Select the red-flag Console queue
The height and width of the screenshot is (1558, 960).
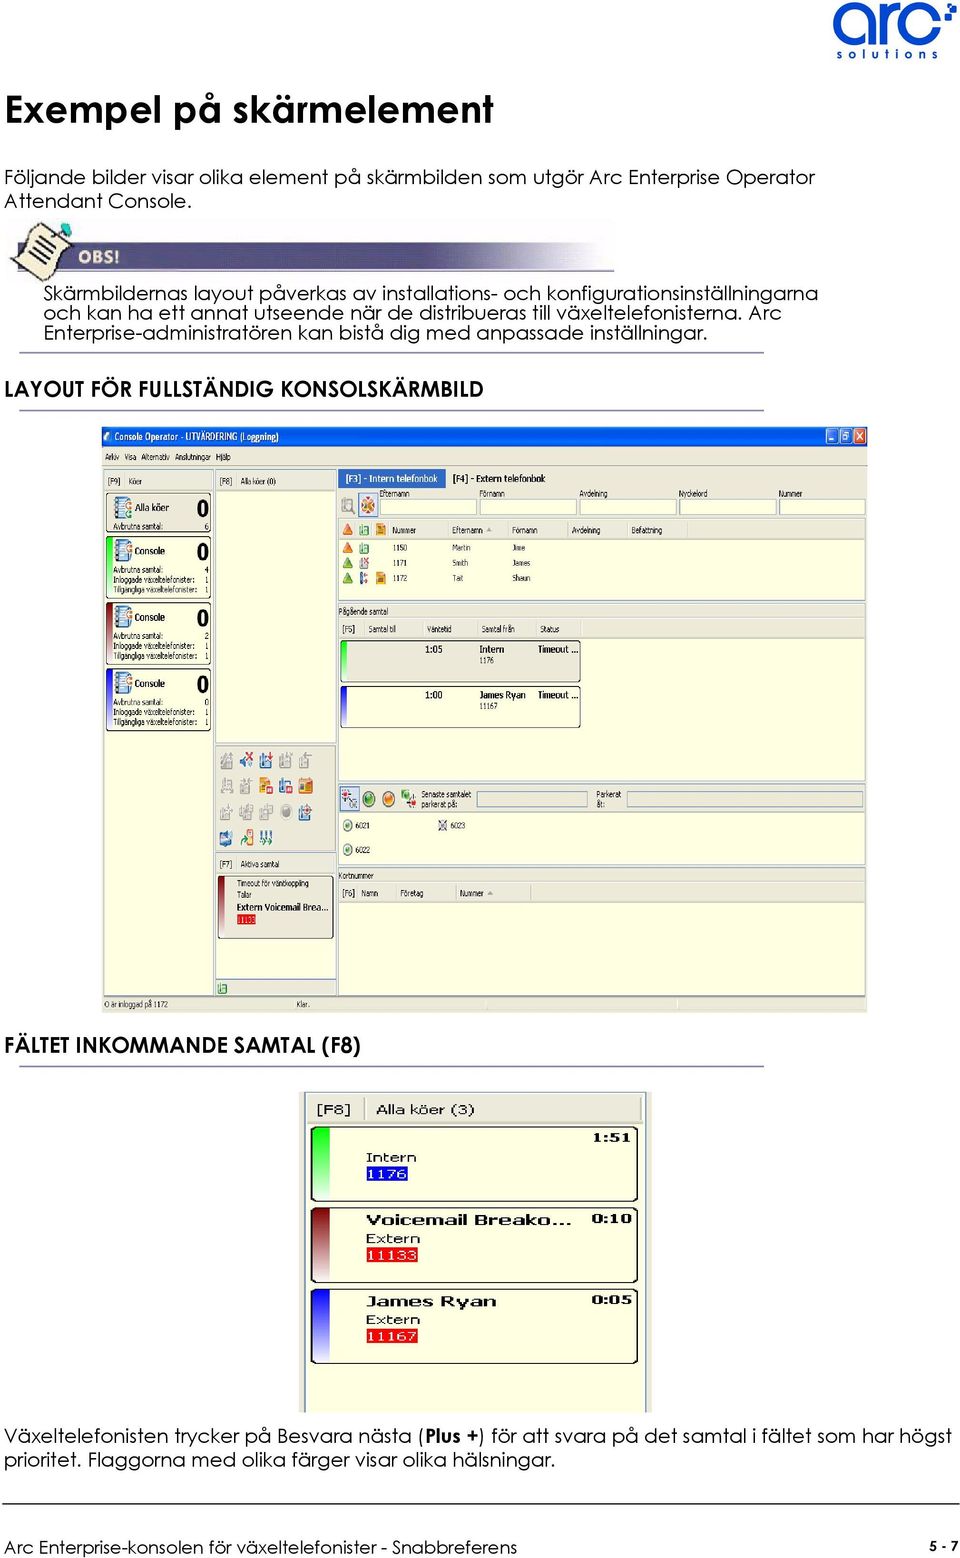pyautogui.click(x=158, y=633)
